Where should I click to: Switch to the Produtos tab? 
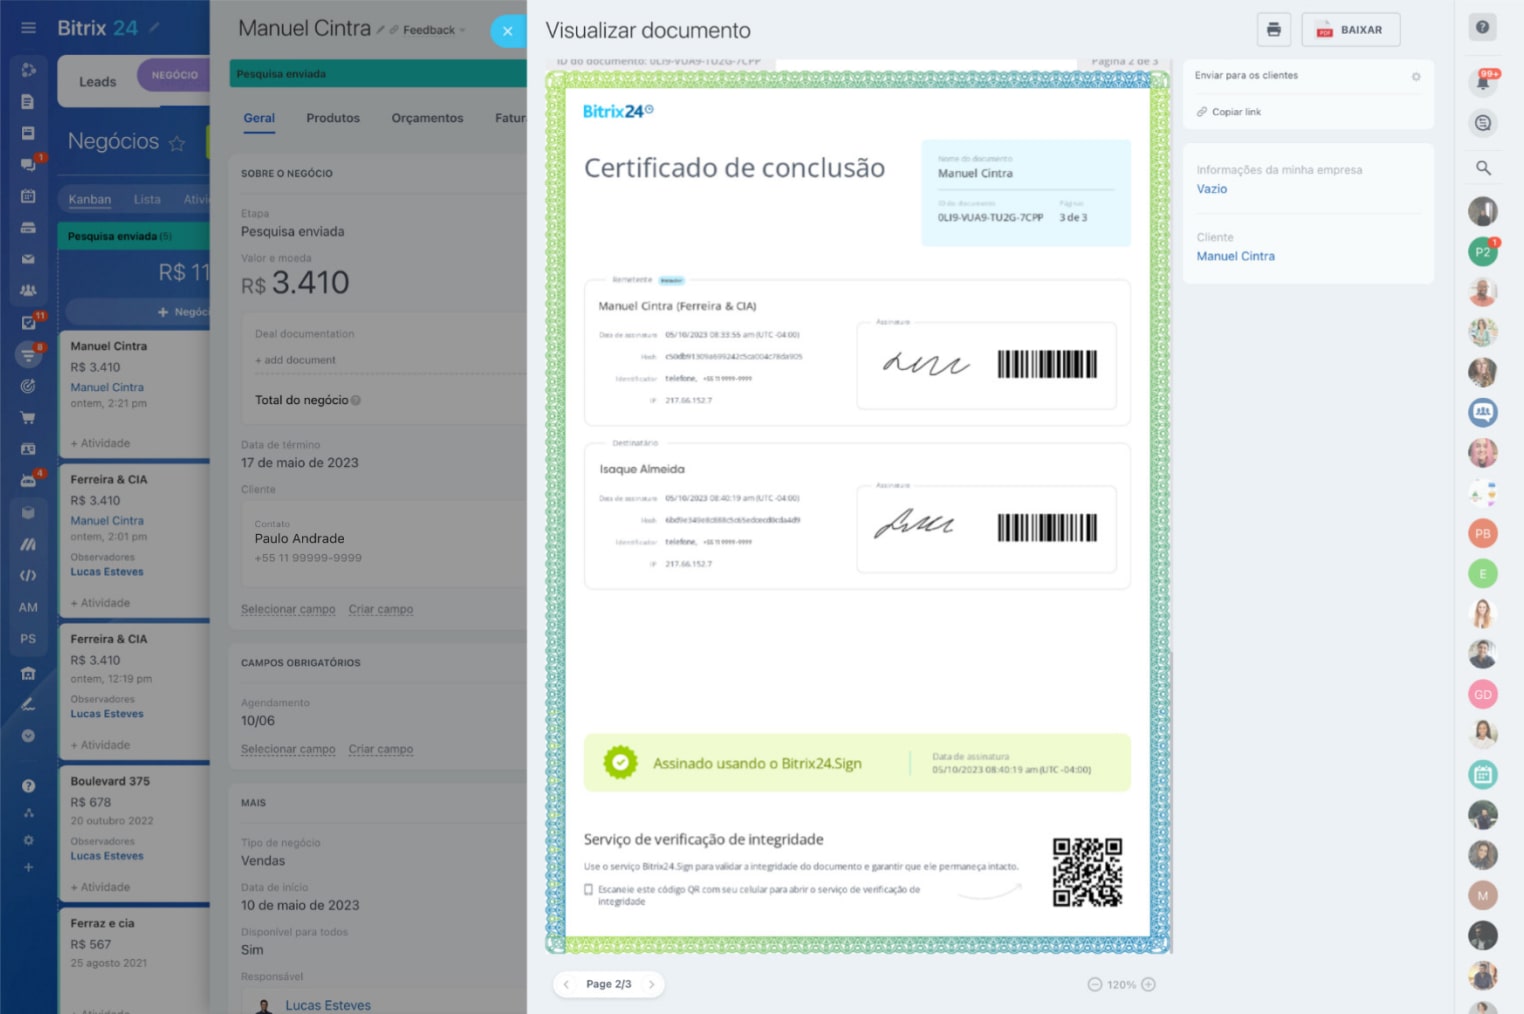tap(332, 118)
